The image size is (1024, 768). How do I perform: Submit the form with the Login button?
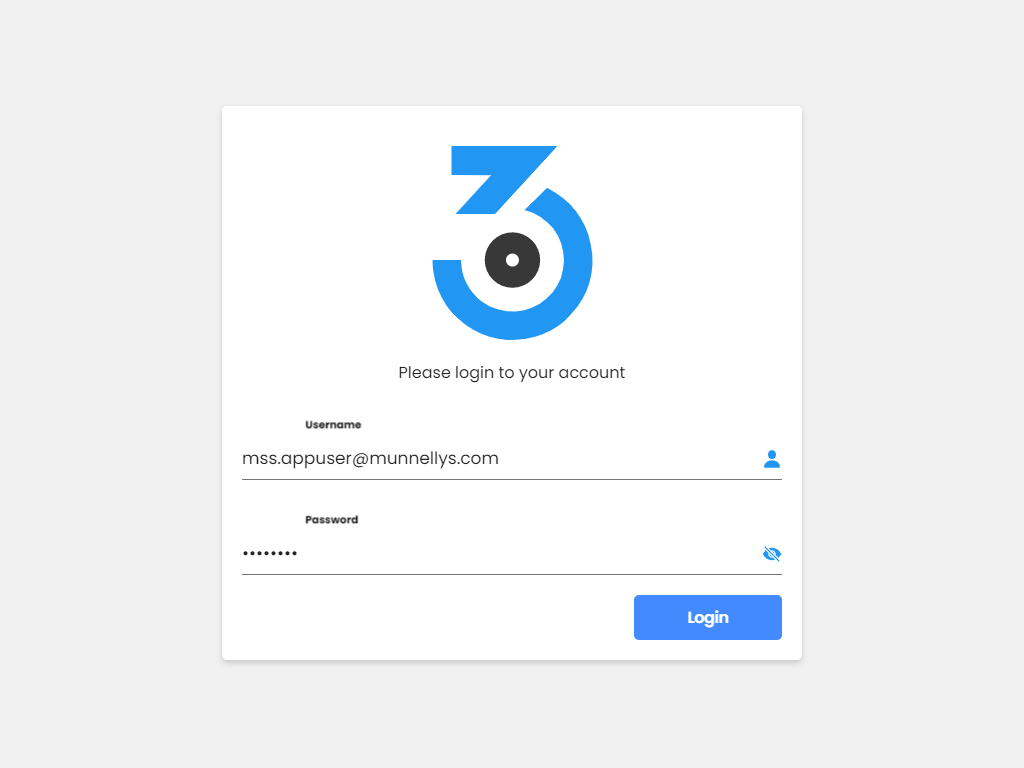(707, 617)
